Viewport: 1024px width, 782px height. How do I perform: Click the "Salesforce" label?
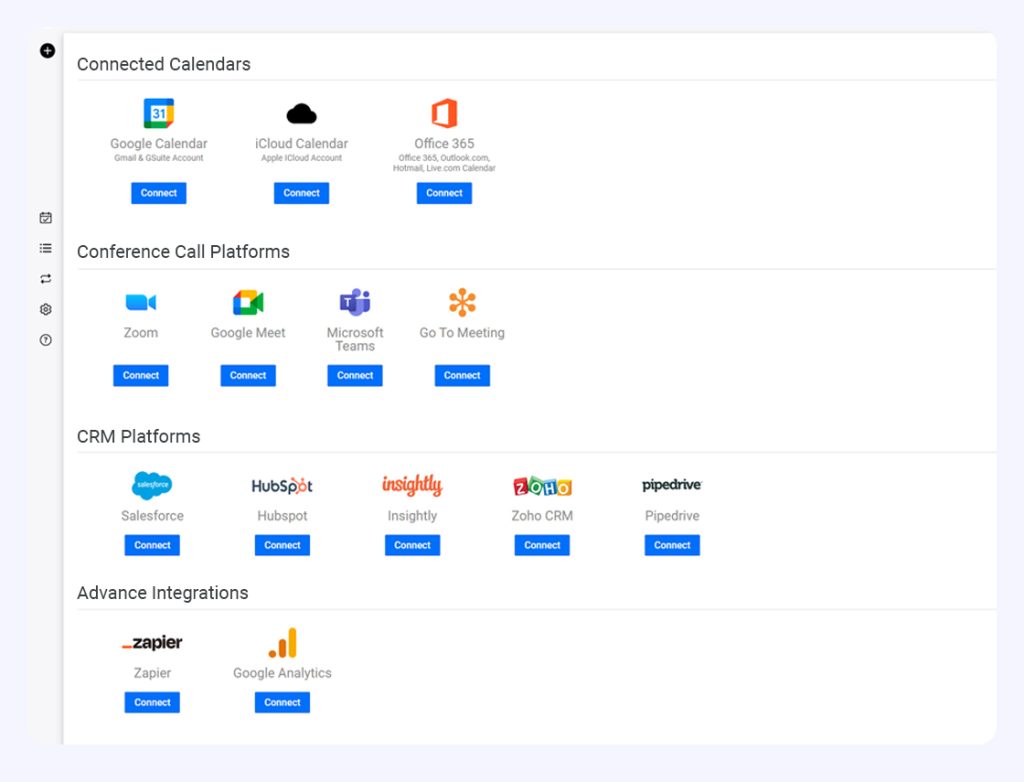[152, 515]
